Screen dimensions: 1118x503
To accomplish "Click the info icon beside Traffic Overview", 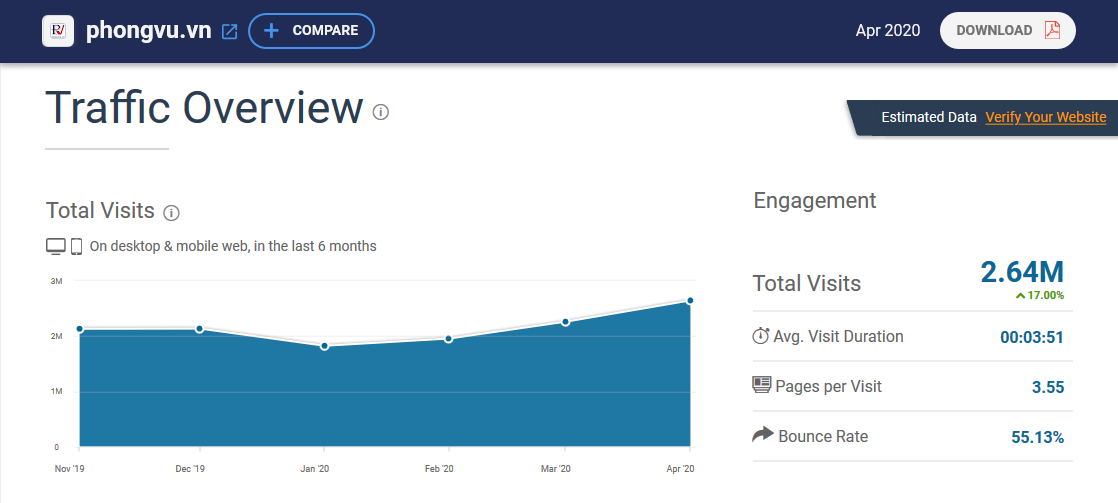I will click(381, 112).
